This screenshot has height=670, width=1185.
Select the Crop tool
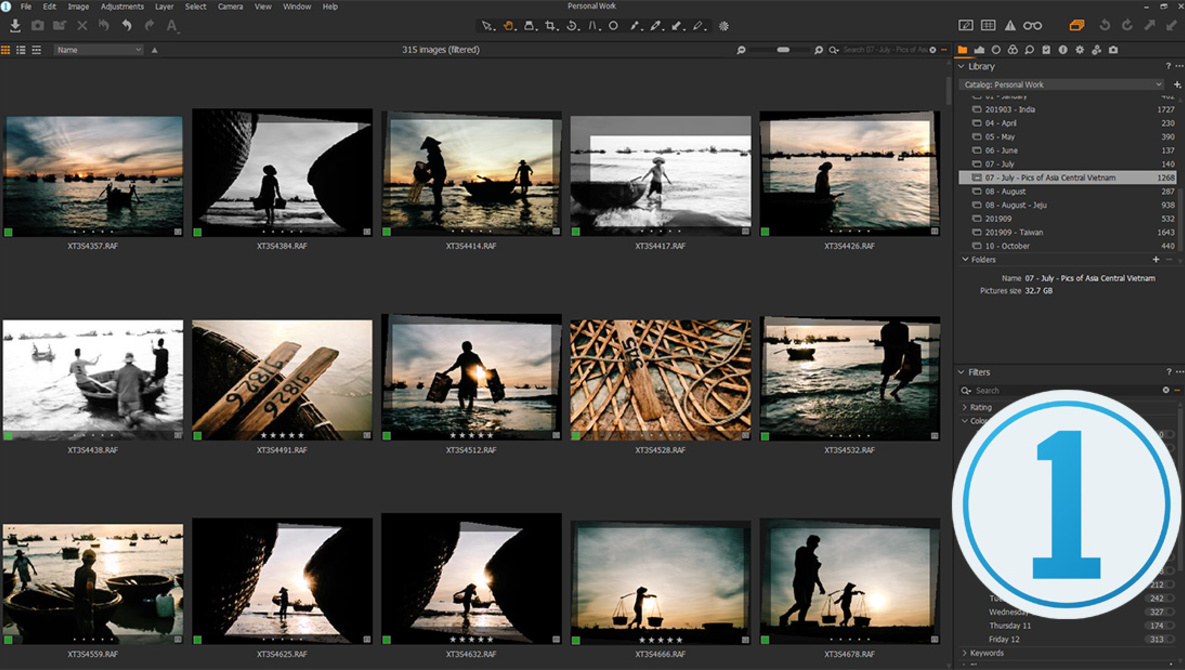tap(550, 26)
